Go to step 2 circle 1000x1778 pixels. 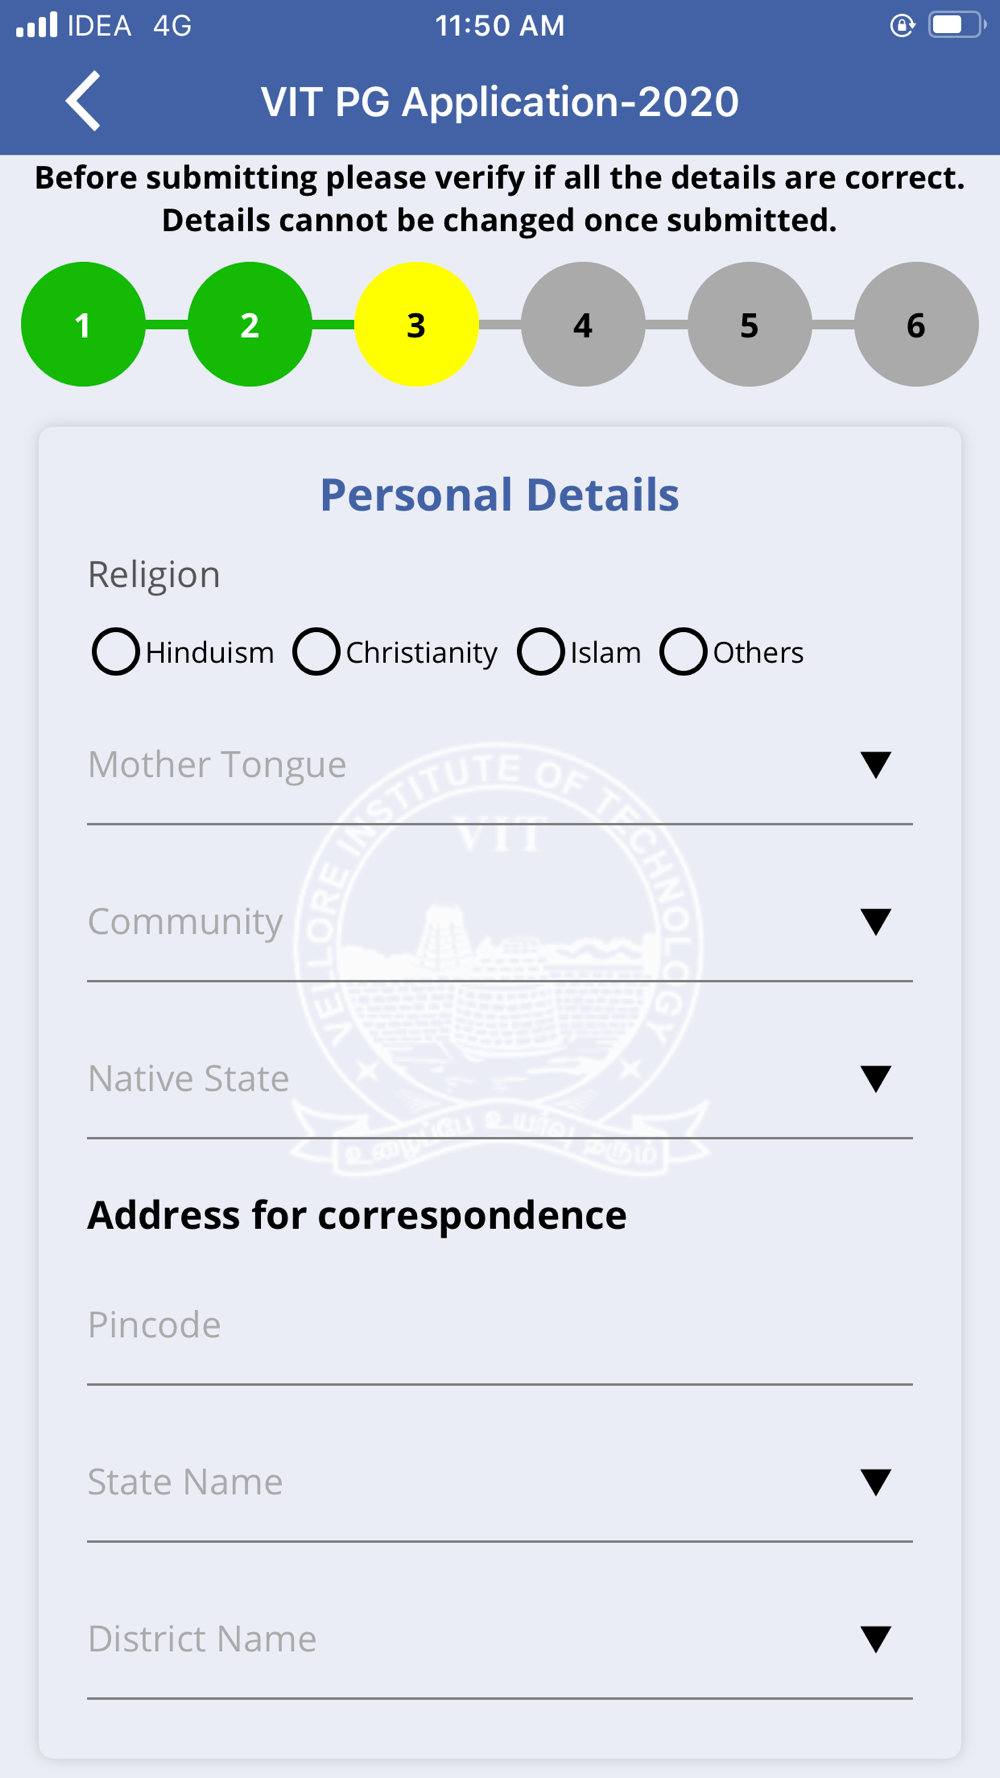(x=250, y=324)
